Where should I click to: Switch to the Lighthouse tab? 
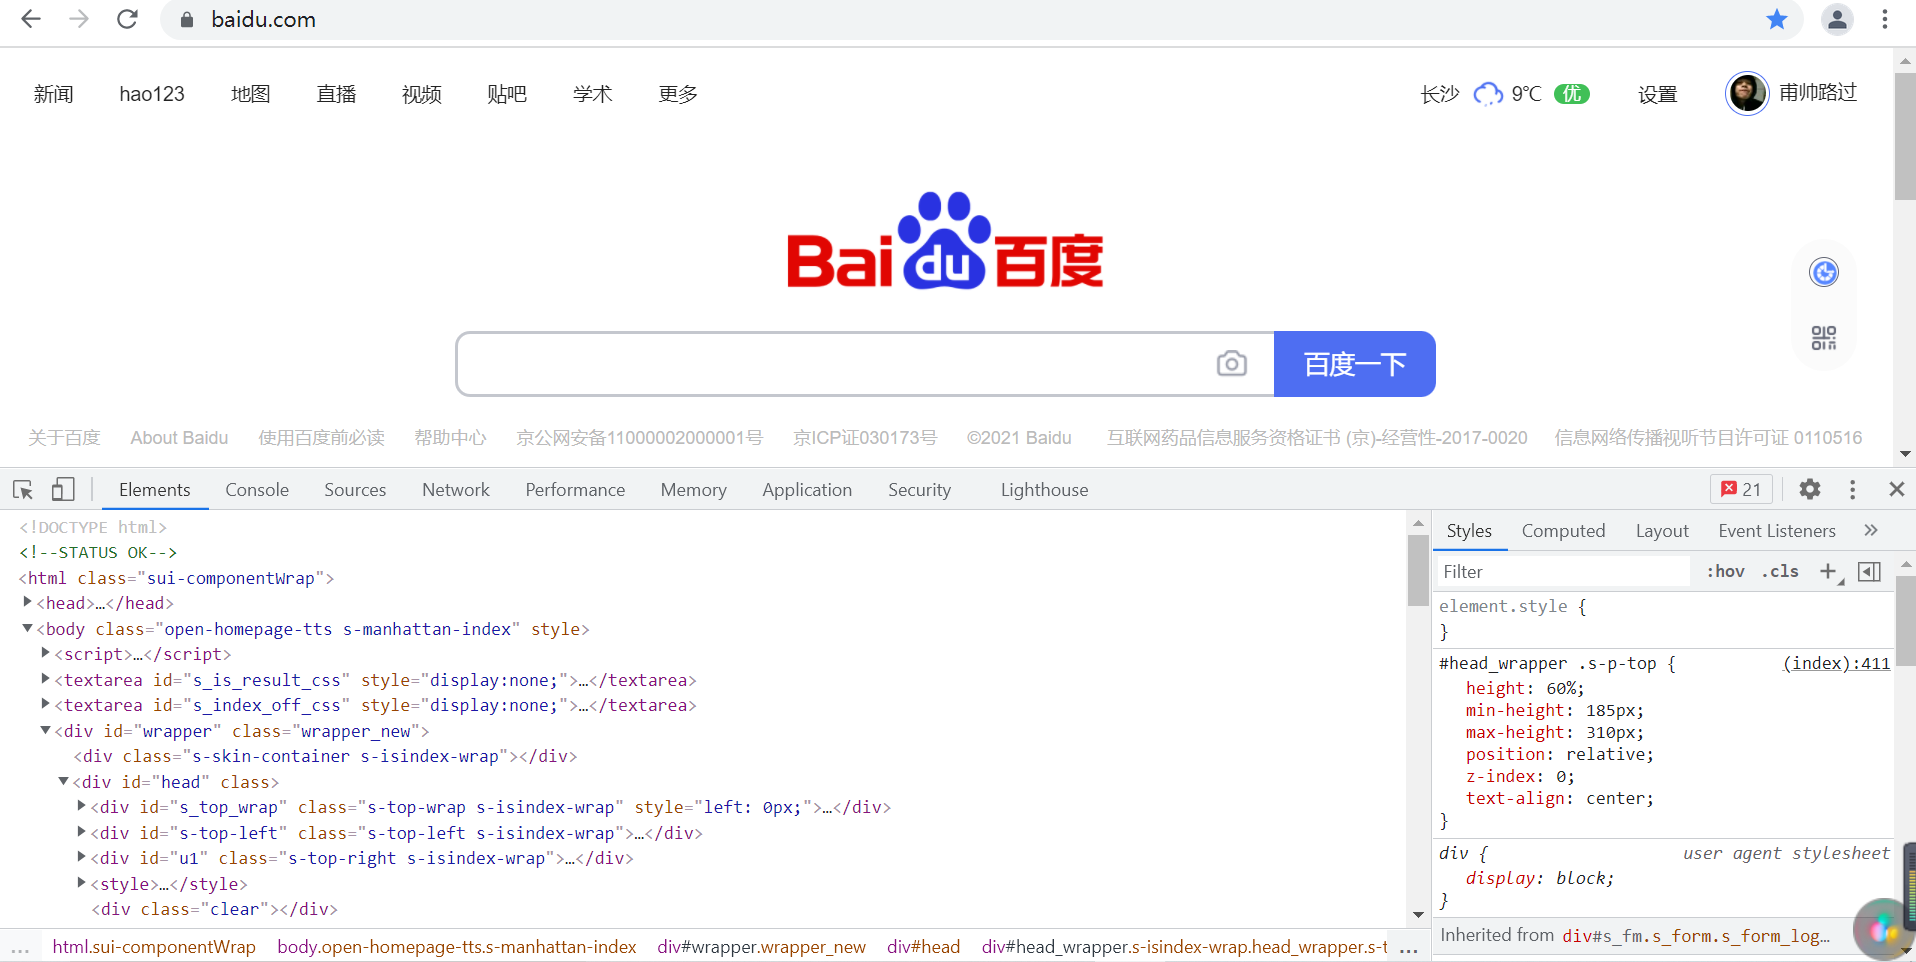pos(1044,489)
